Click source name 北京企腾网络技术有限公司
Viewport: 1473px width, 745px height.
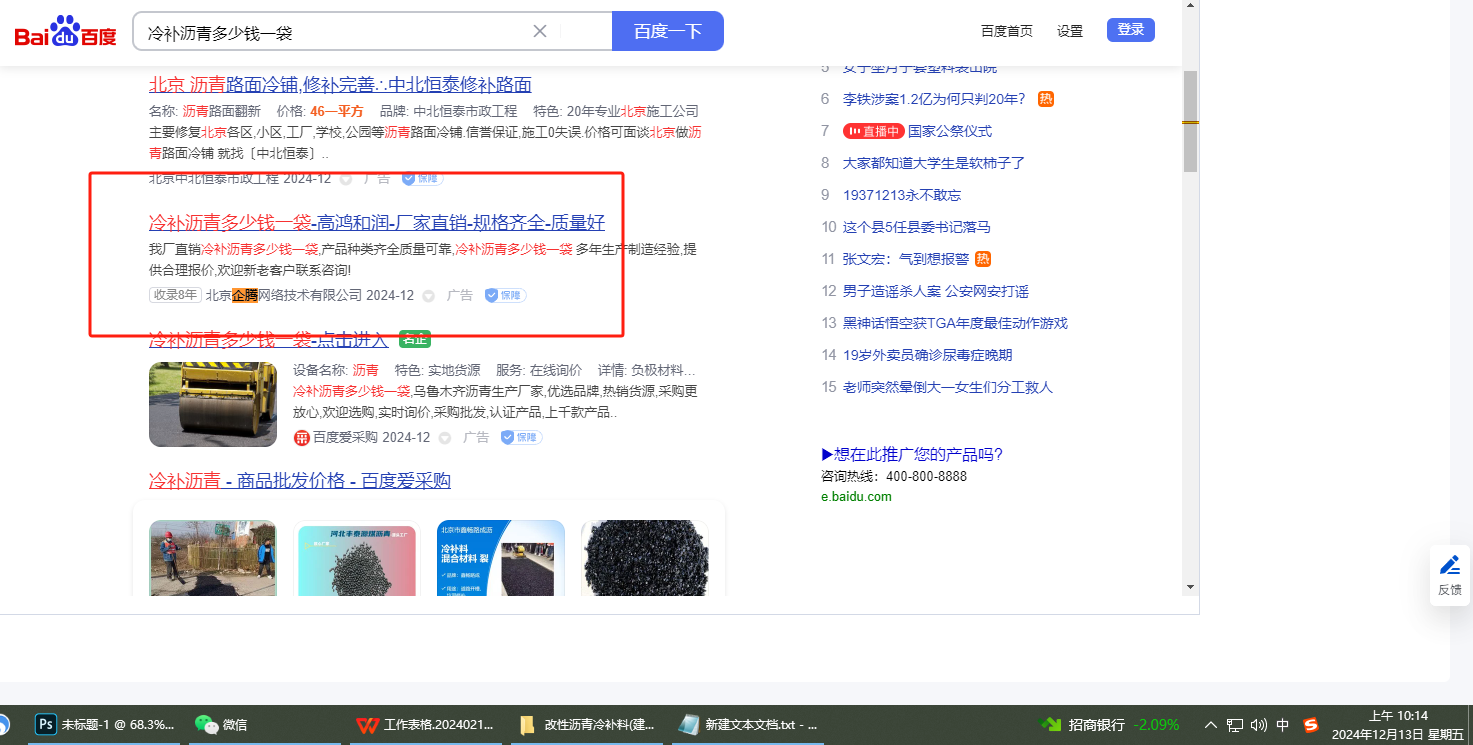click(x=284, y=295)
